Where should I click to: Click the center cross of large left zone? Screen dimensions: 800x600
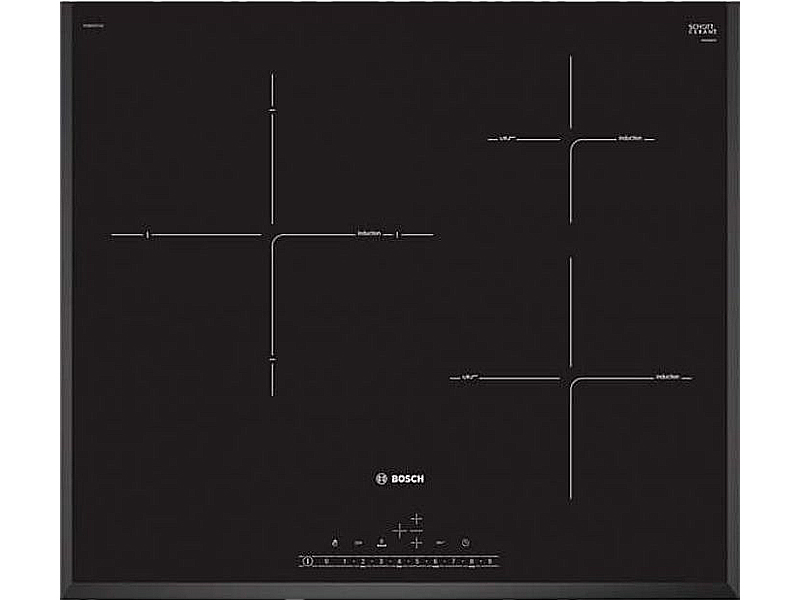click(272, 236)
